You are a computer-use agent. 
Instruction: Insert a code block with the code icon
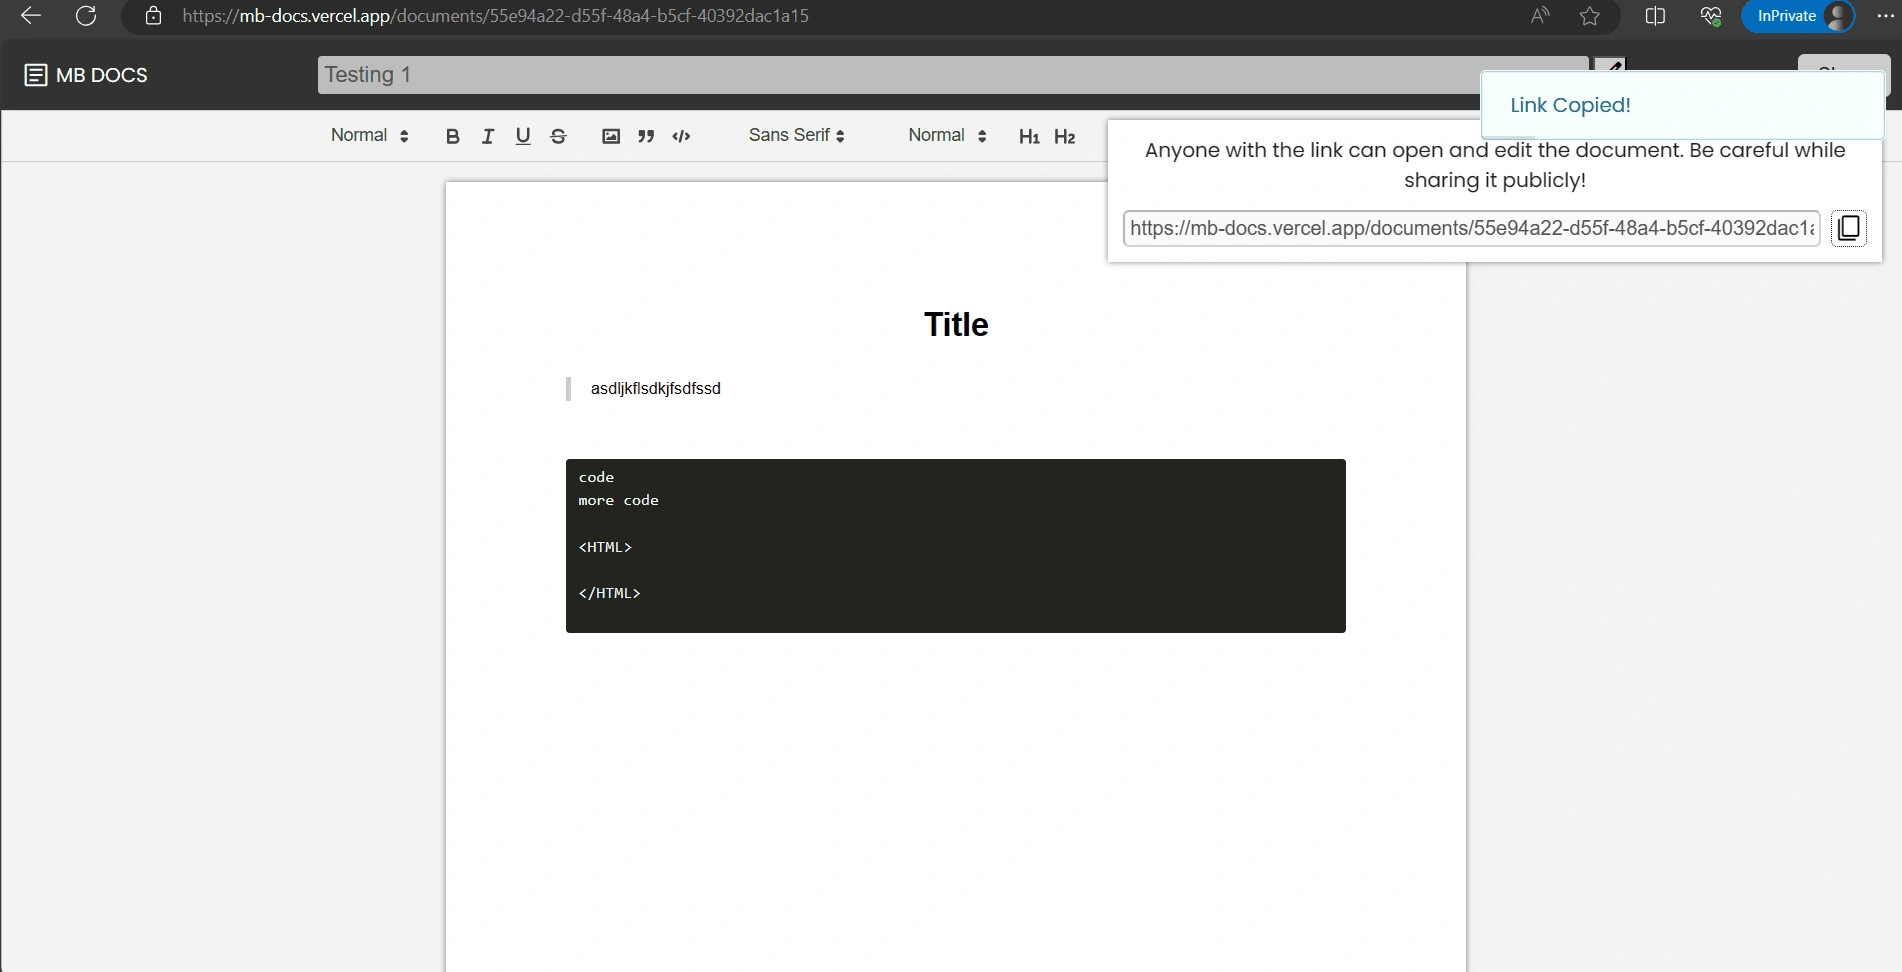(x=682, y=137)
